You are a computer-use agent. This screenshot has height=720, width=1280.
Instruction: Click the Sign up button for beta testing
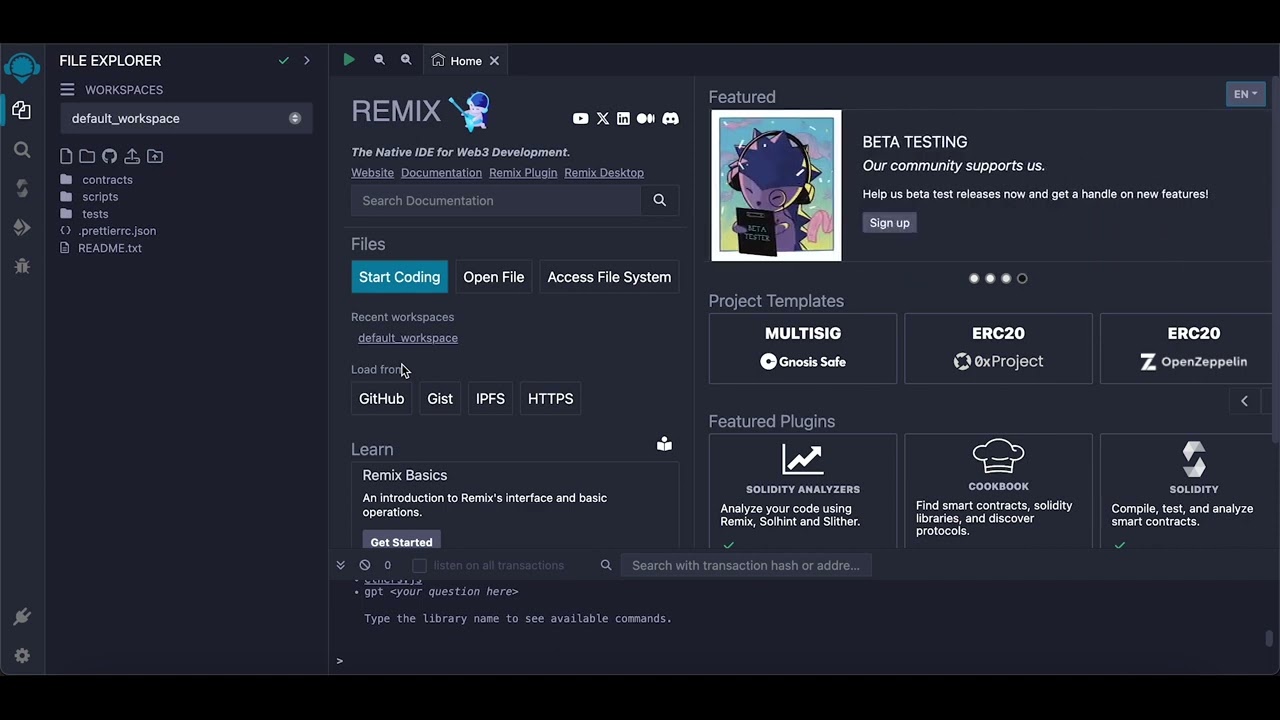coord(889,223)
